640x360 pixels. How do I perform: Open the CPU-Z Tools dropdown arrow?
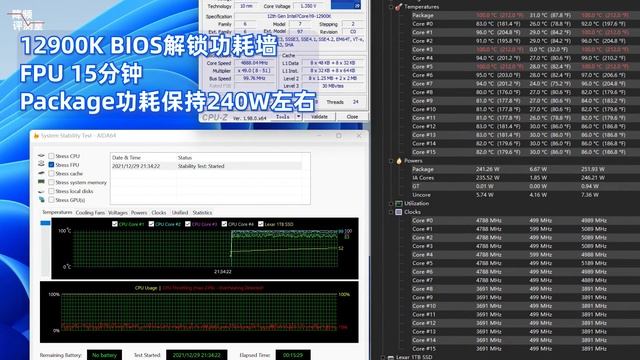coord(298,117)
